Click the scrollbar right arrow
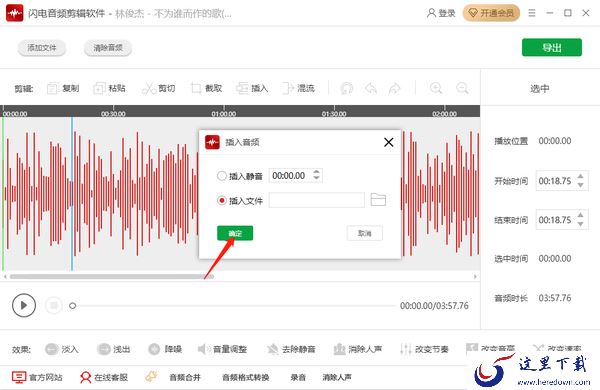The height and width of the screenshot is (390, 600). point(475,276)
